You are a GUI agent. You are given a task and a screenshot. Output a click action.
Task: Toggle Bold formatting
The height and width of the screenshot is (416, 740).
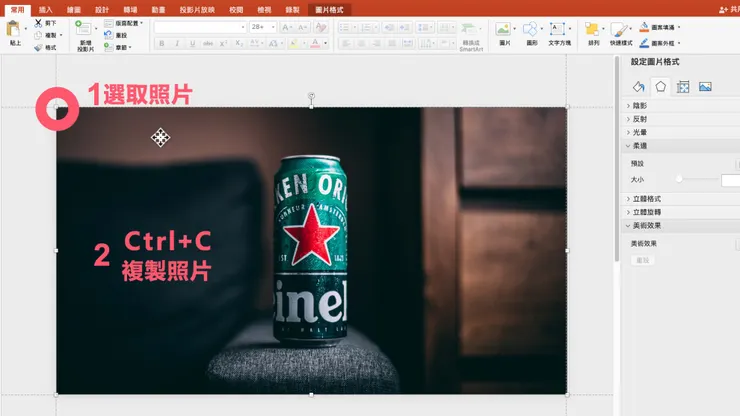(x=162, y=43)
